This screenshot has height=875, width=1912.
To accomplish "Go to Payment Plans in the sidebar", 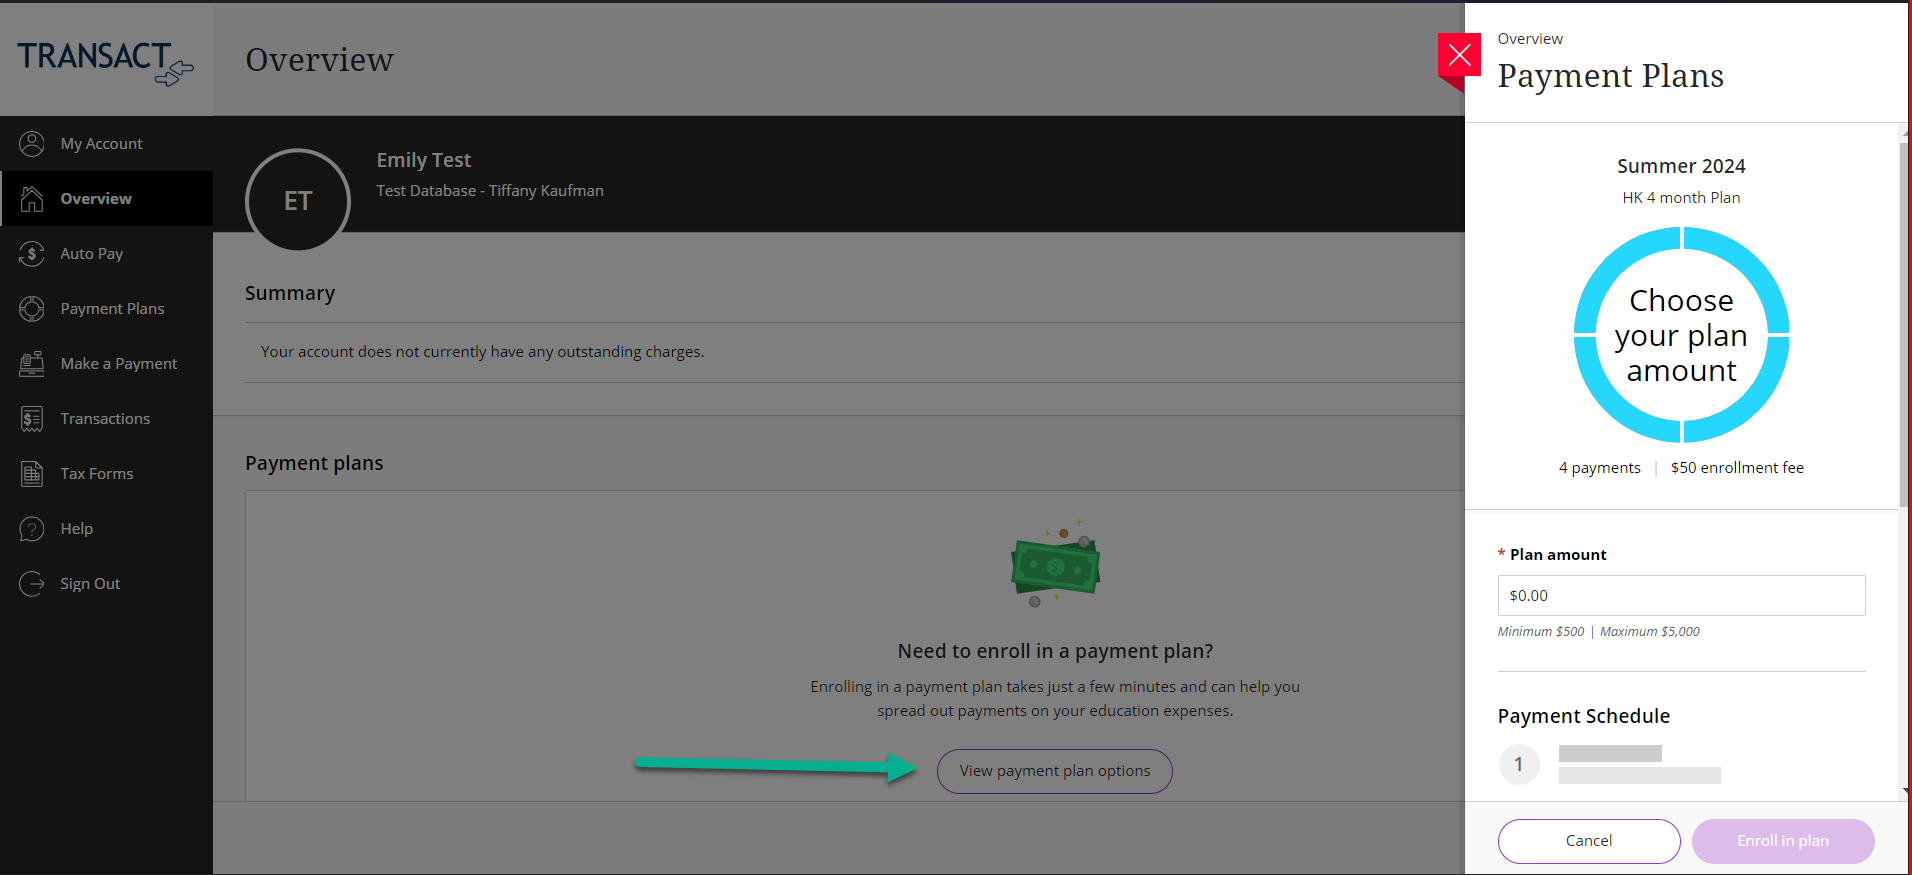I will (x=107, y=309).
